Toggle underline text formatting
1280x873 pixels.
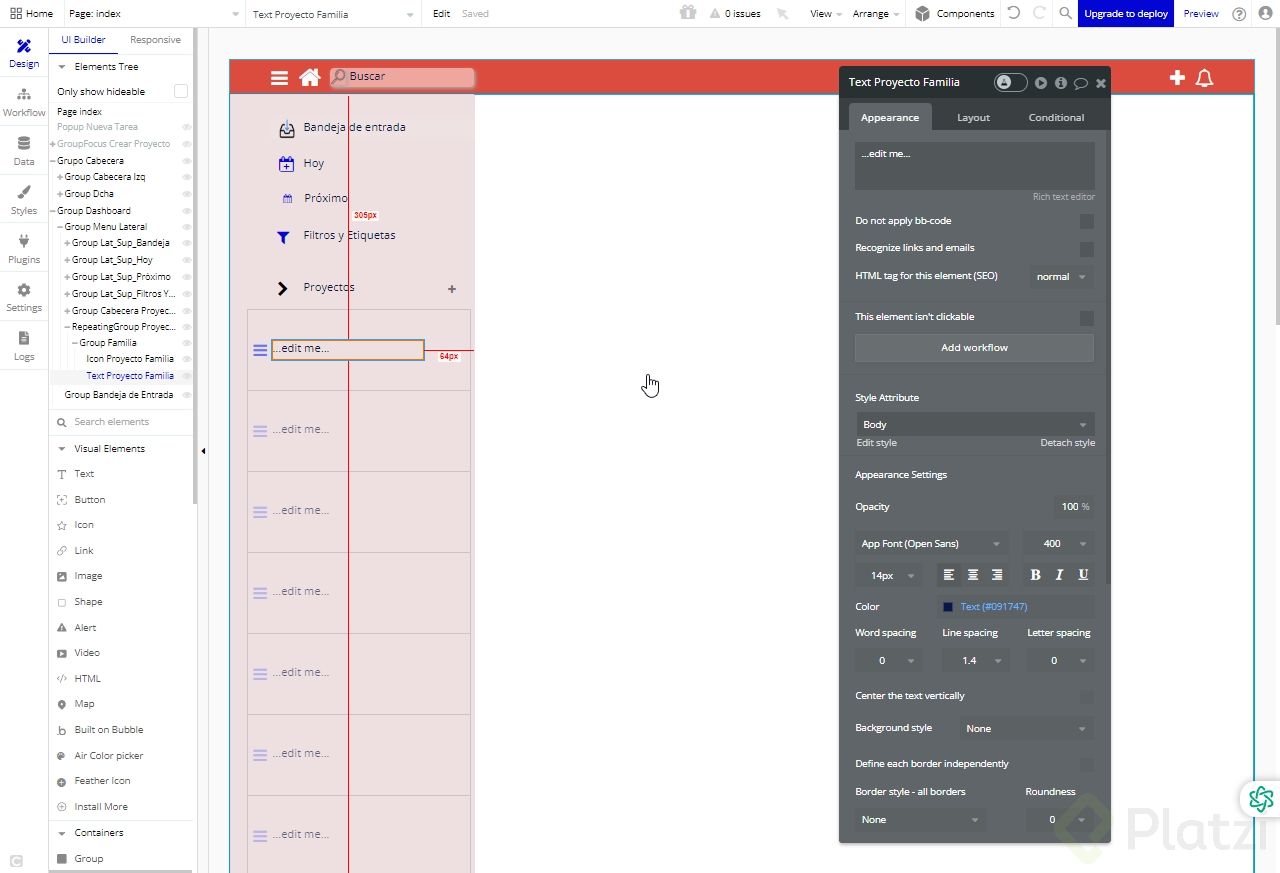(x=1083, y=575)
